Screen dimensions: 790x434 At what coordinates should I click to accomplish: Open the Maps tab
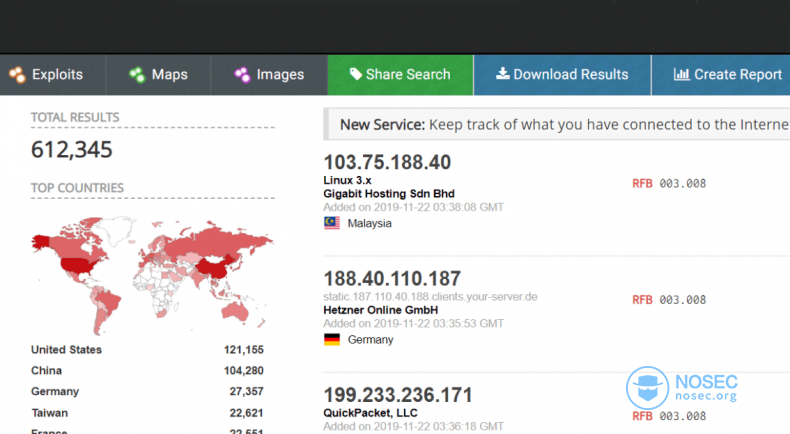point(158,75)
